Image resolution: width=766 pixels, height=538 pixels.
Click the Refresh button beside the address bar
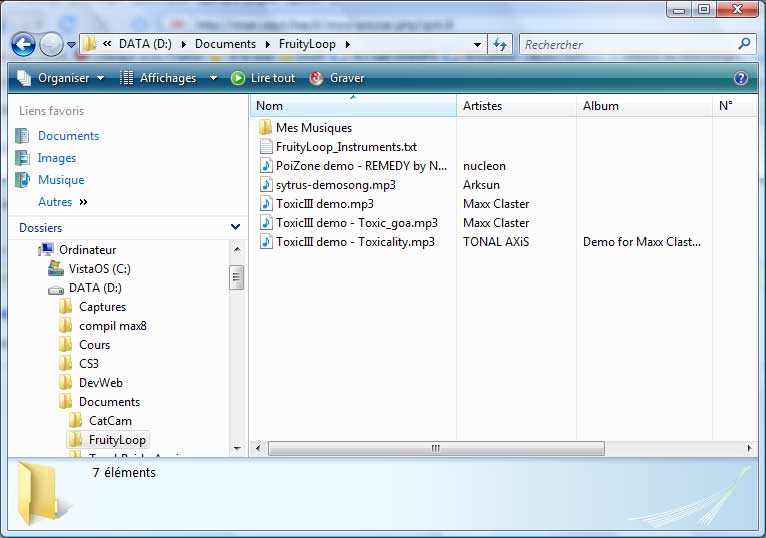(x=500, y=44)
